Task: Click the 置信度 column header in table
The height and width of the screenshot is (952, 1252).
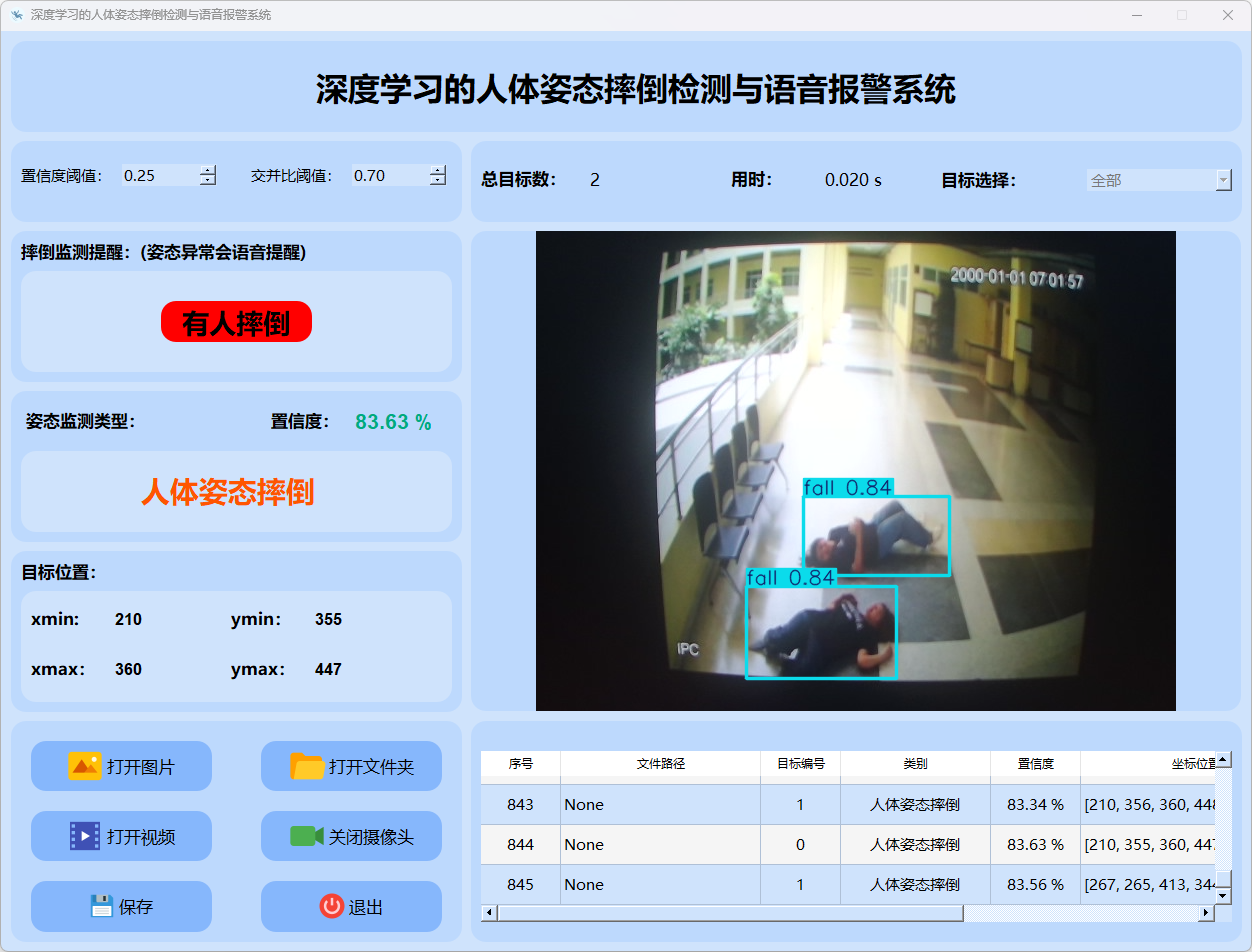Action: pos(1035,763)
